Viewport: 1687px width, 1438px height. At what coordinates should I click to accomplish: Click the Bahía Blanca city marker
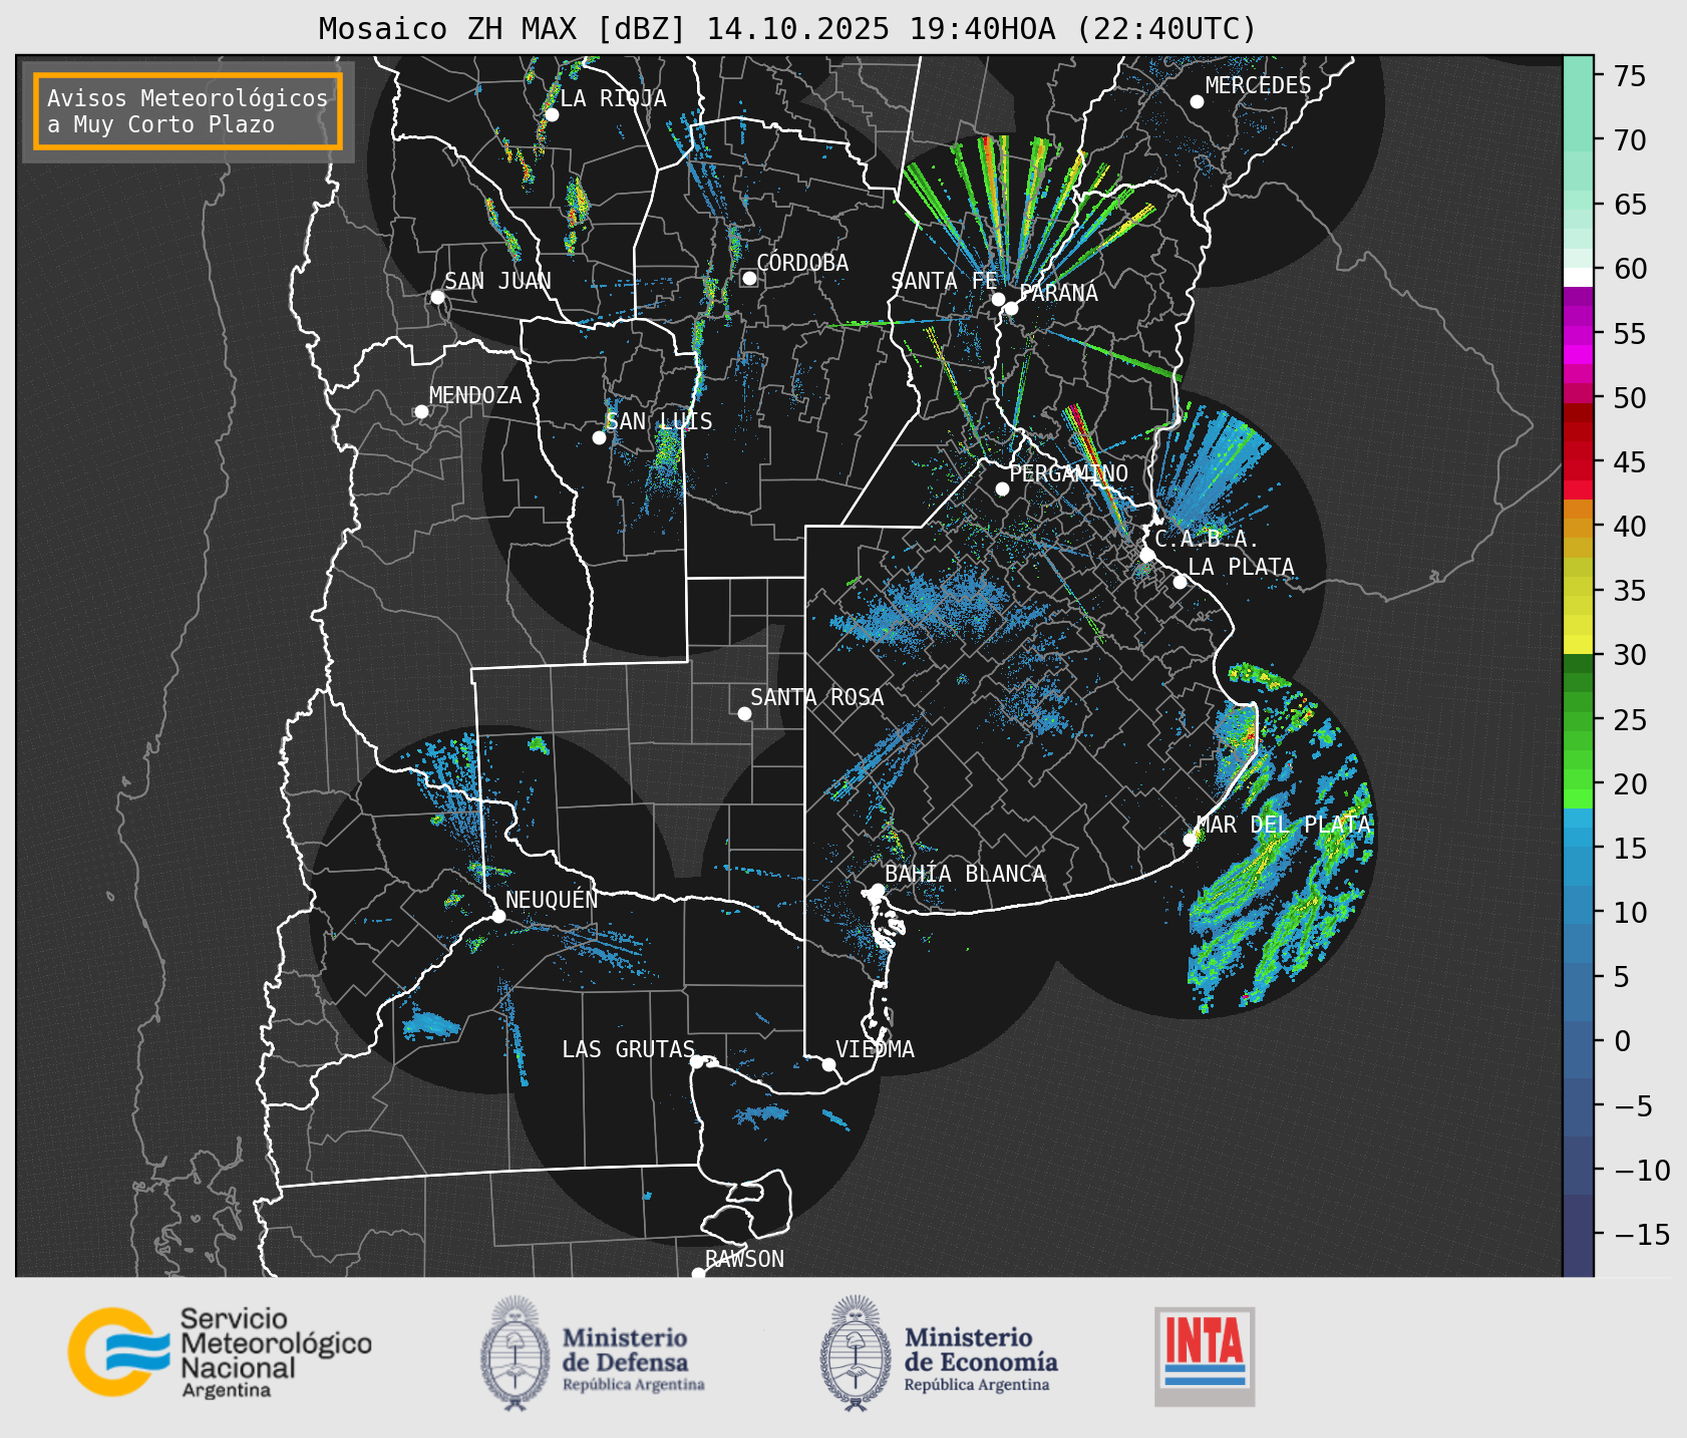(x=877, y=890)
